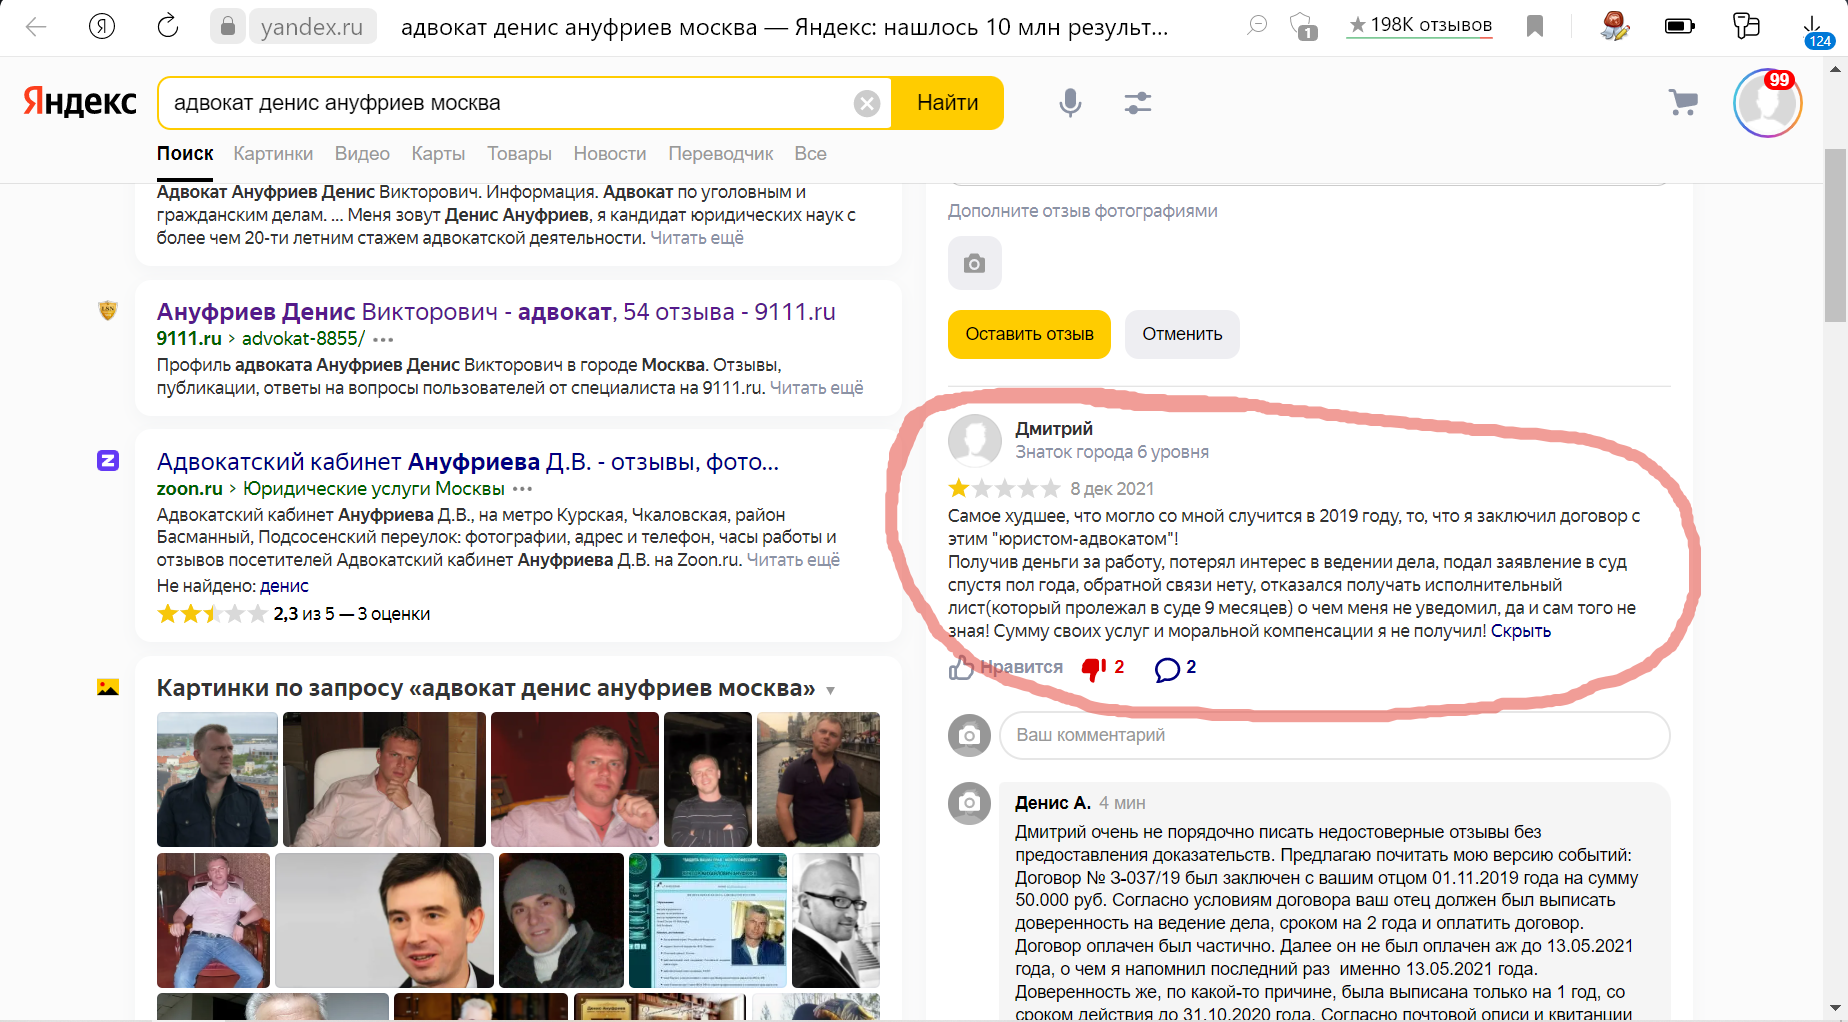Viewport: 1848px width, 1022px height.
Task: Click the Найти search button
Action: coord(947,103)
